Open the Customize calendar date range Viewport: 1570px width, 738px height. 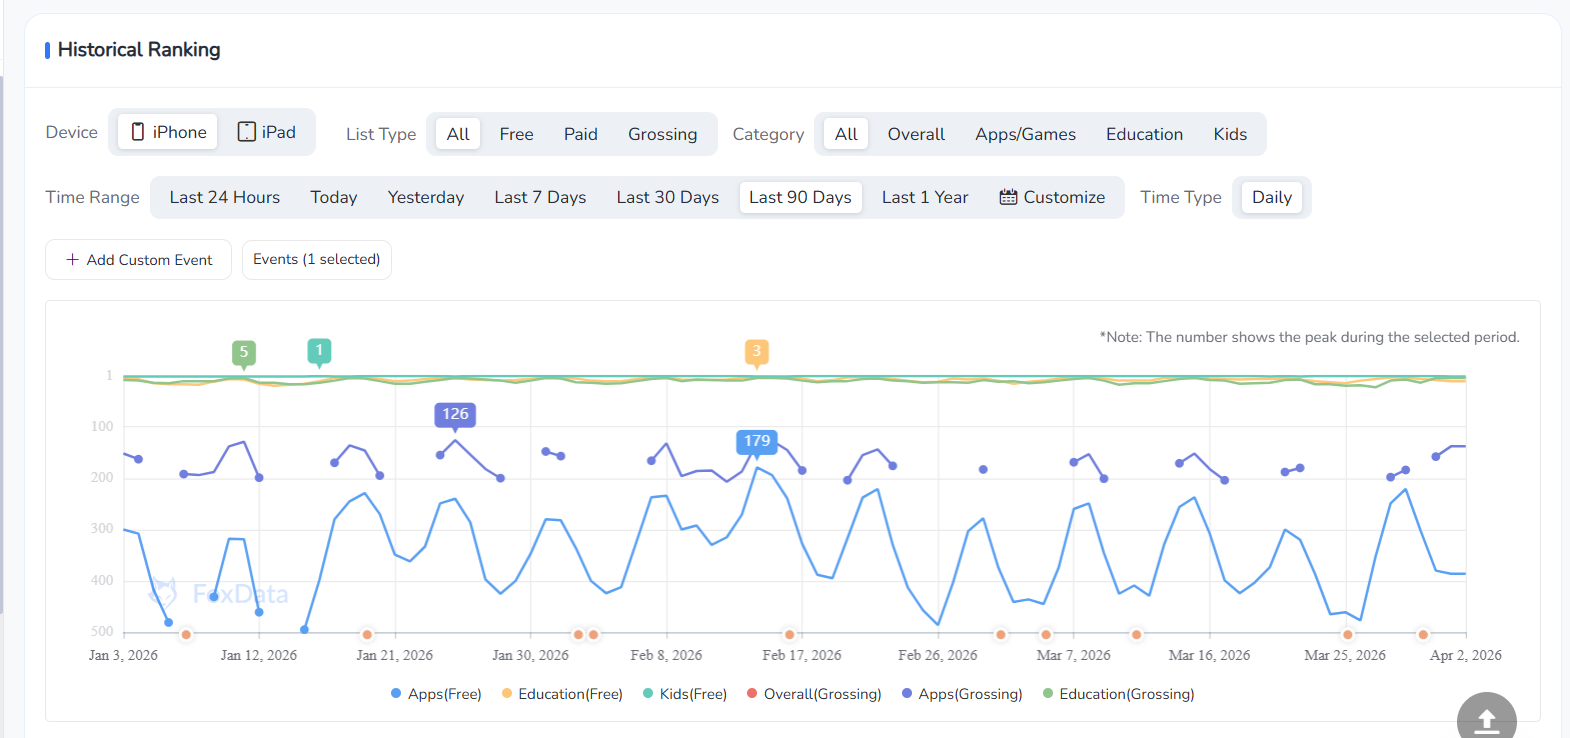1052,197
